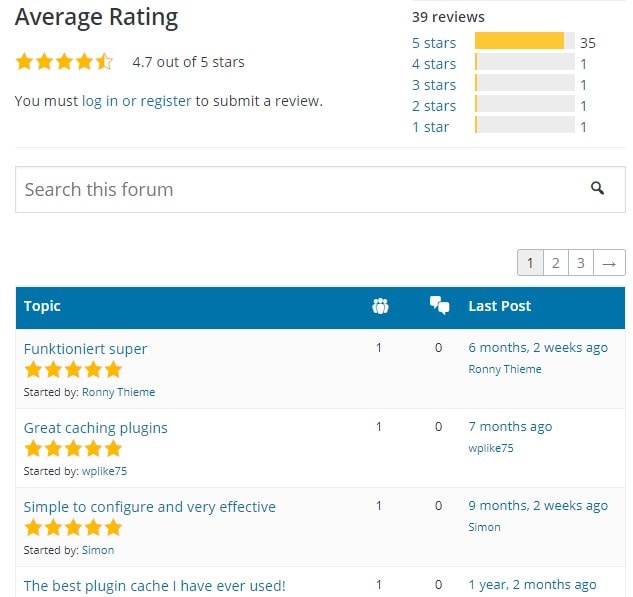The height and width of the screenshot is (597, 633).
Task: Click the star rating under Funktioniert super
Action: [73, 370]
